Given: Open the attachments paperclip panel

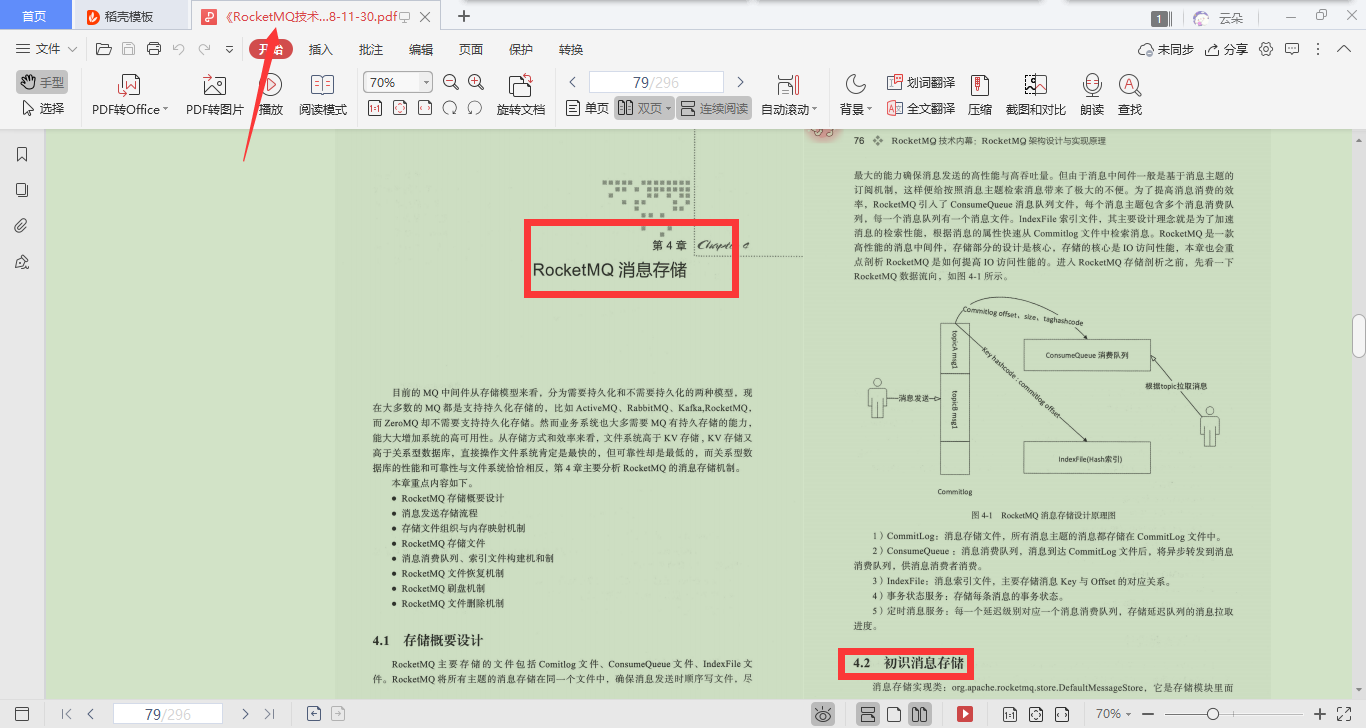Looking at the screenshot, I should 22,226.
